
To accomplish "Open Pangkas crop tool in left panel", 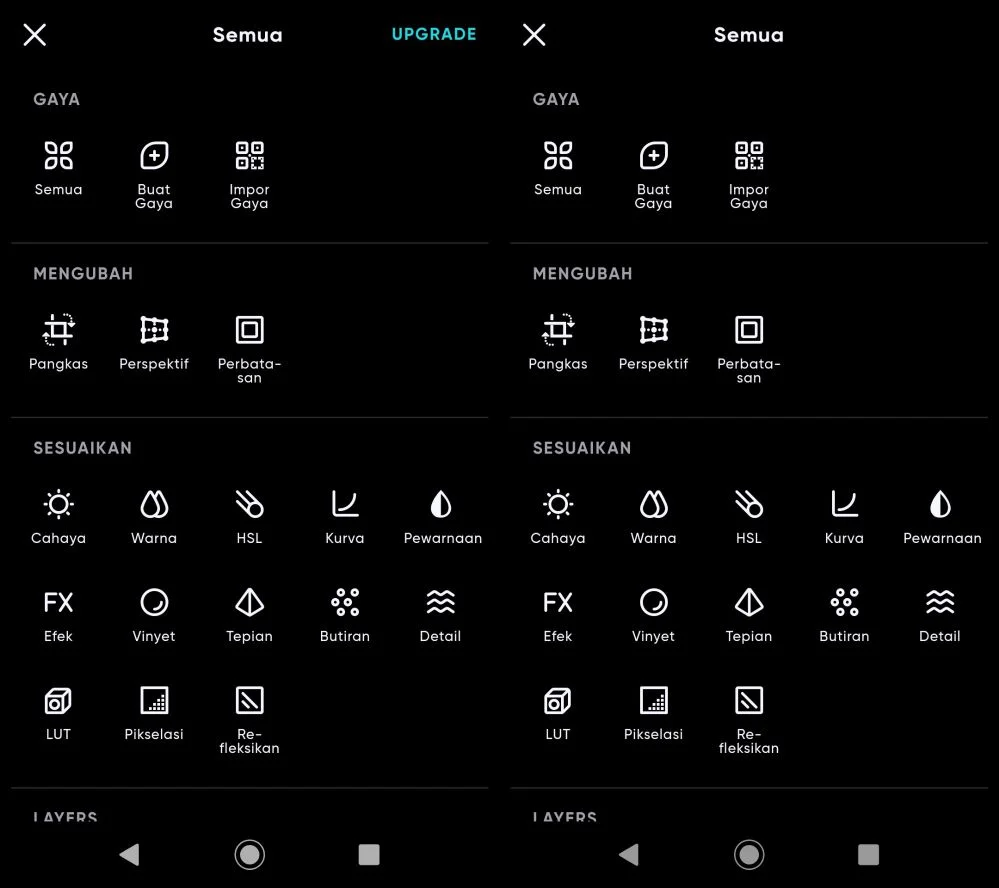I will click(x=59, y=343).
